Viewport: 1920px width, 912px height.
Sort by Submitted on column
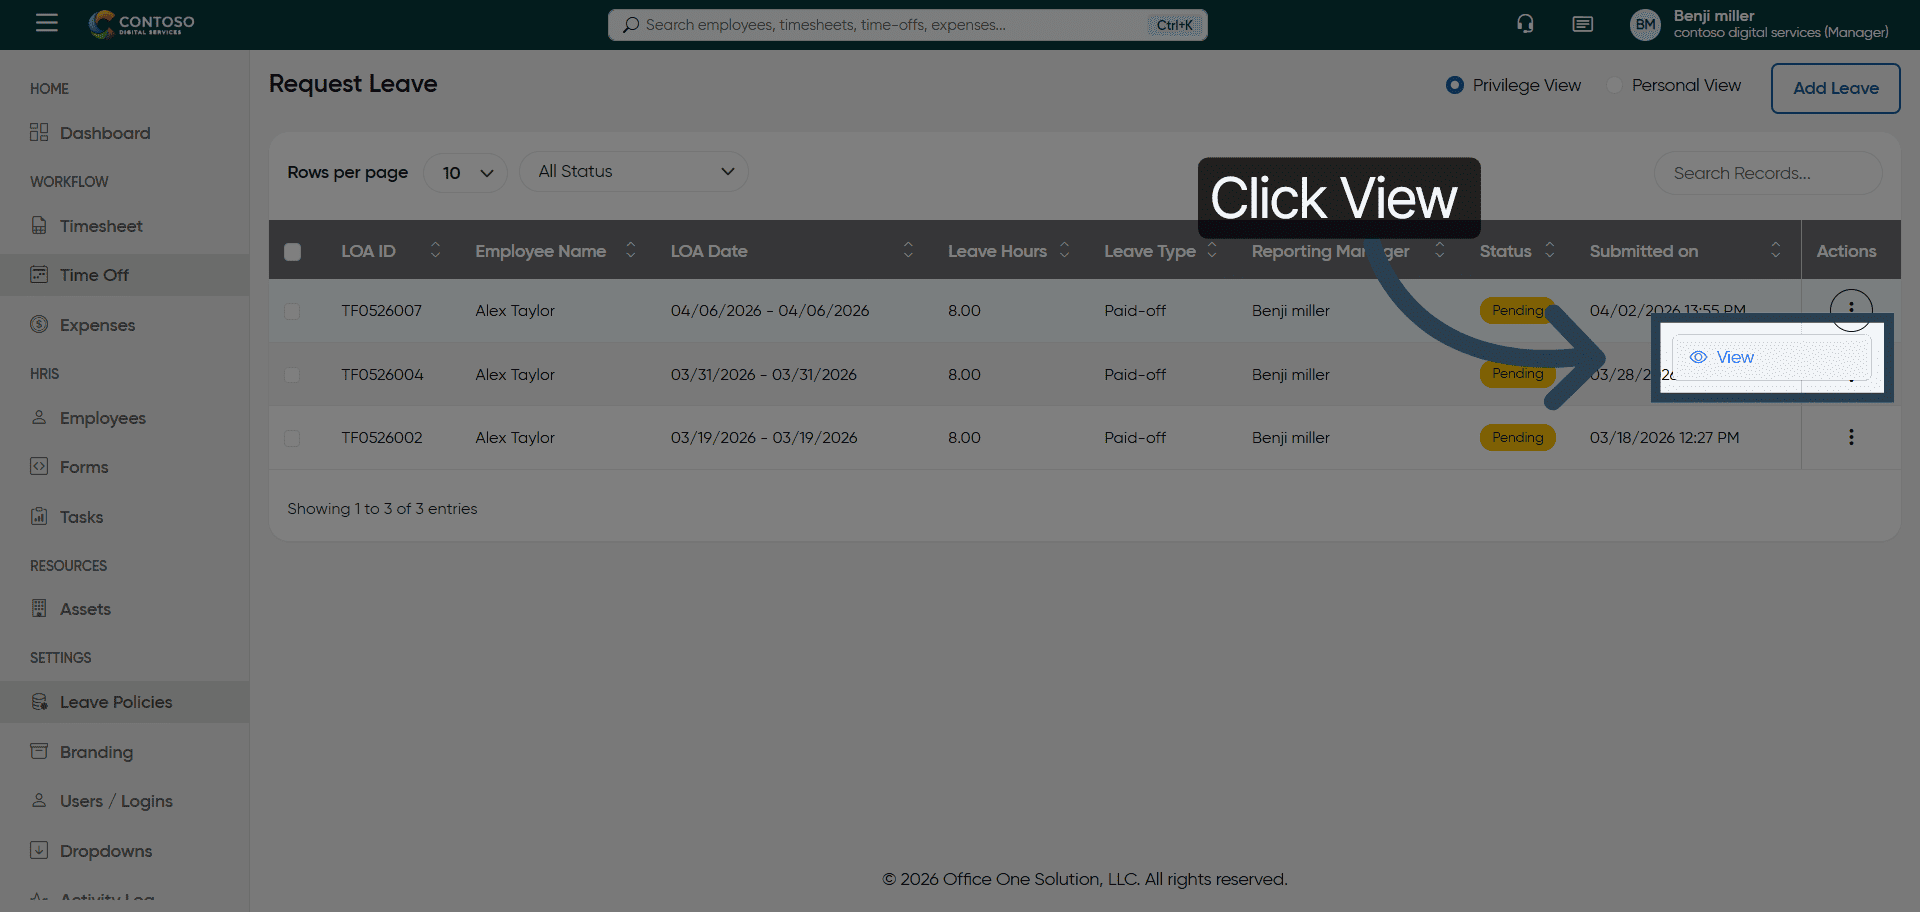(1775, 251)
